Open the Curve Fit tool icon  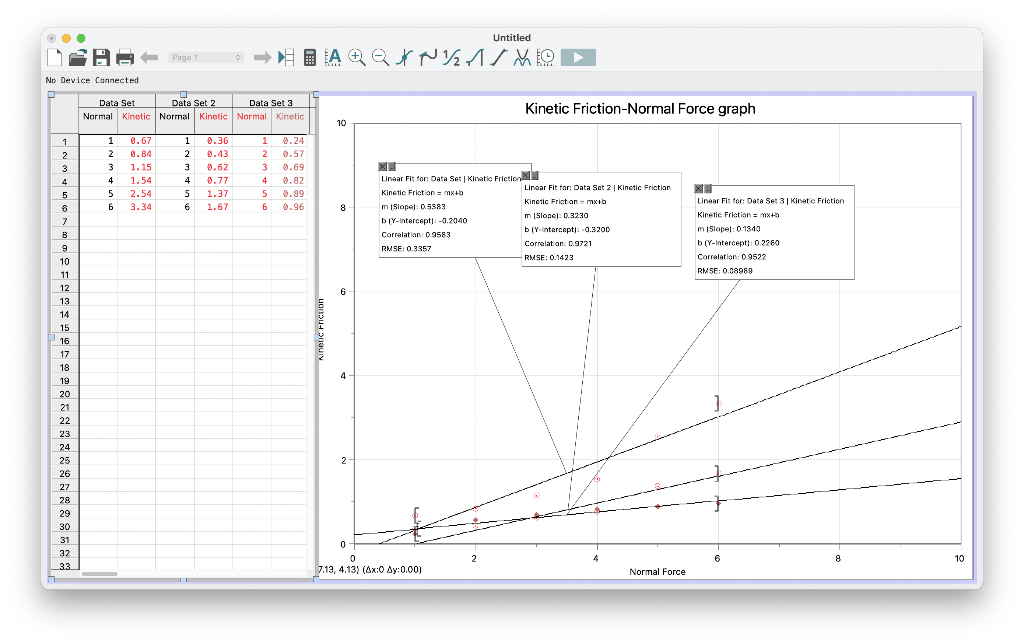tap(522, 57)
